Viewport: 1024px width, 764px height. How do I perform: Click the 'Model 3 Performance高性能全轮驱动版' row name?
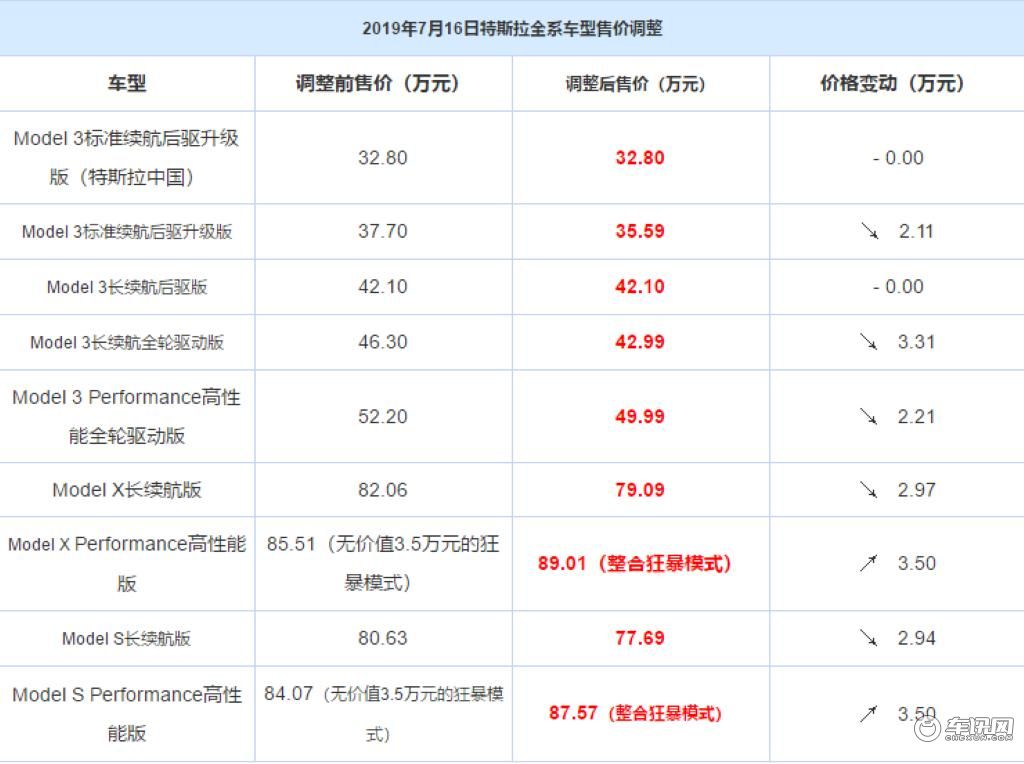[127, 417]
